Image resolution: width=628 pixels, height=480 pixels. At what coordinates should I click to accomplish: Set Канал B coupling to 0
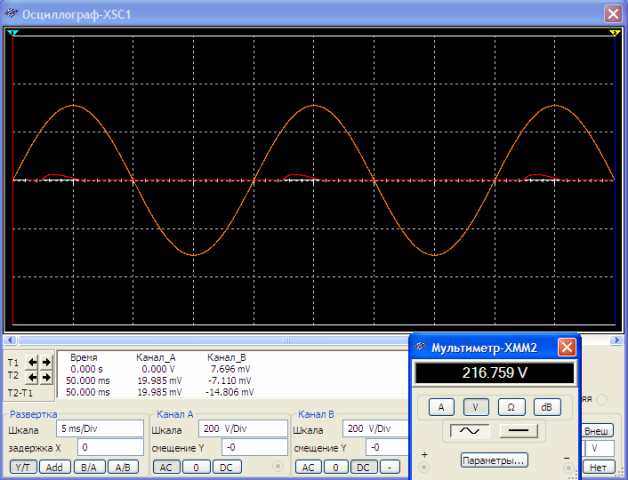[336, 467]
